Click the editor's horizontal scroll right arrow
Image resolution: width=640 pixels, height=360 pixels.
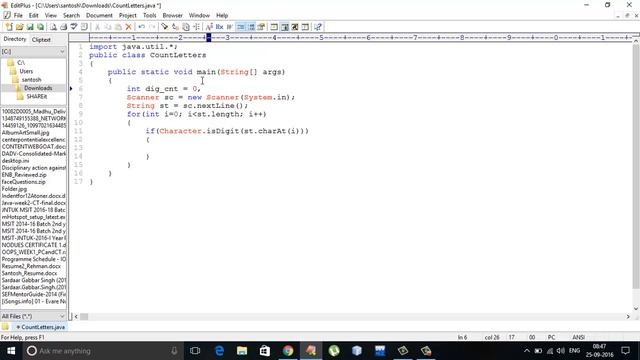click(628, 317)
